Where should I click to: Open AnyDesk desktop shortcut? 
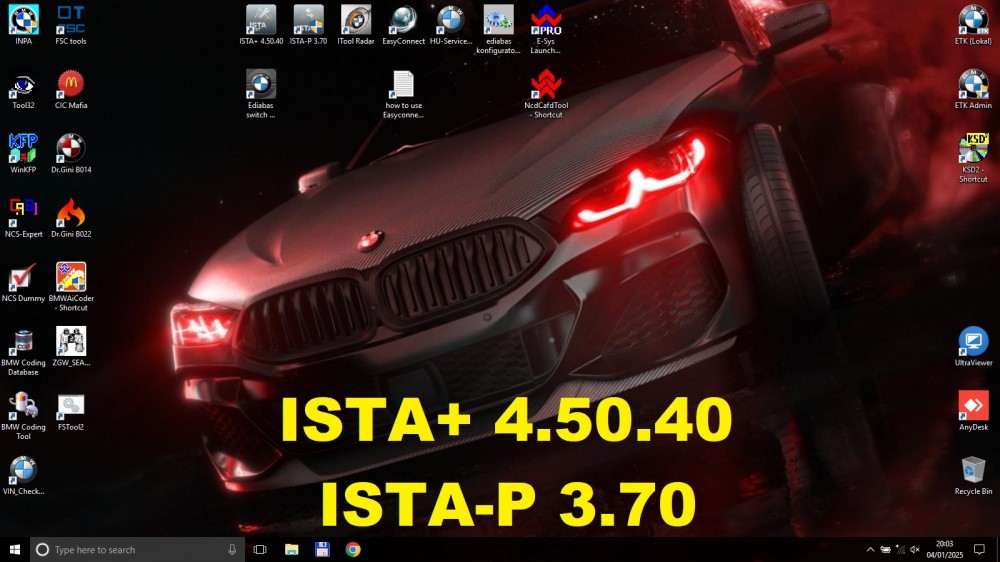(x=973, y=411)
